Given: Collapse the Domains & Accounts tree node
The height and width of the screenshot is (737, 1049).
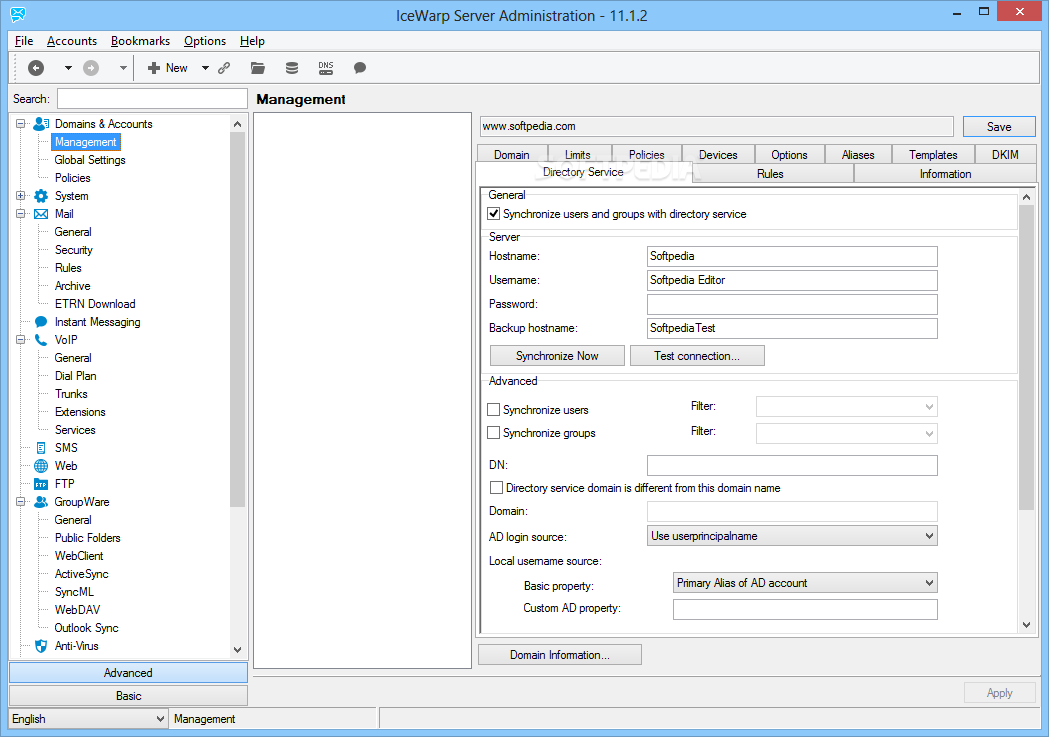Looking at the screenshot, I should click(21, 124).
